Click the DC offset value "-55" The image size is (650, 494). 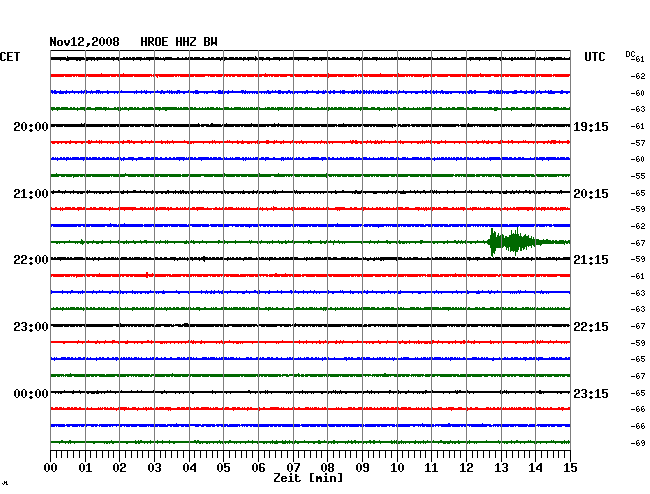(x=638, y=176)
